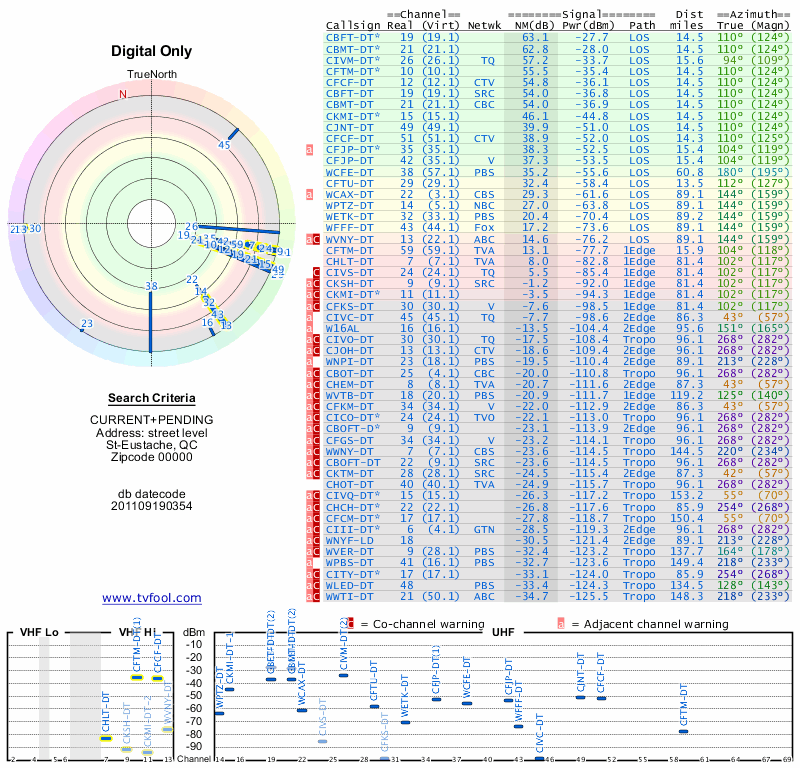
Task: Click the CFKM-DT callsign
Action: pos(349,407)
